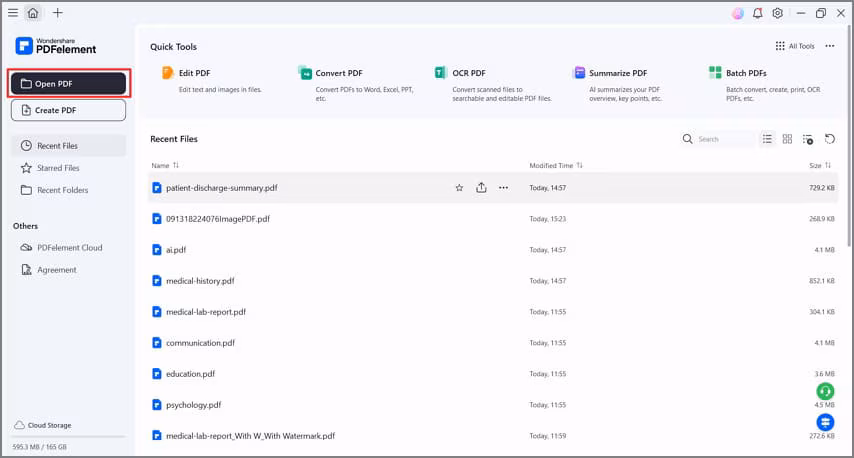Open education.pdf file
The height and width of the screenshot is (458, 854).
pos(493,374)
